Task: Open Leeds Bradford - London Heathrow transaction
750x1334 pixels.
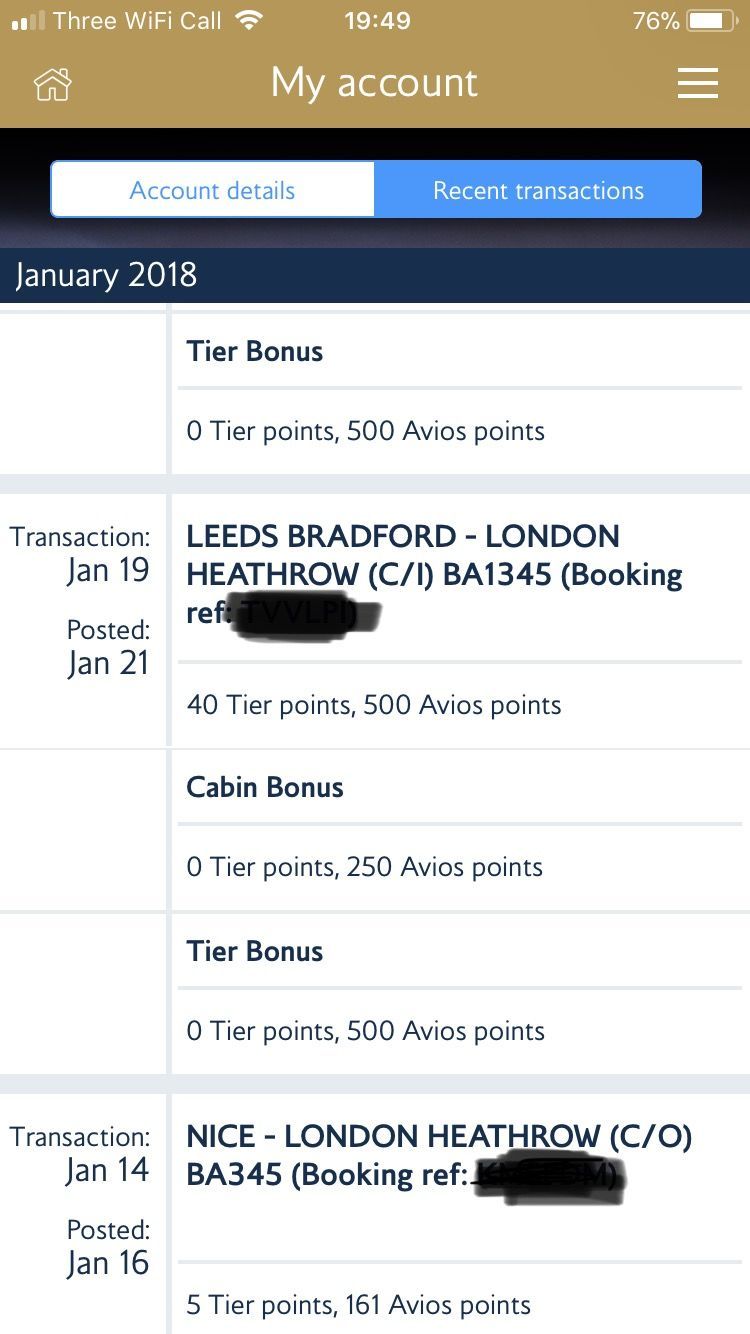Action: [x=434, y=576]
